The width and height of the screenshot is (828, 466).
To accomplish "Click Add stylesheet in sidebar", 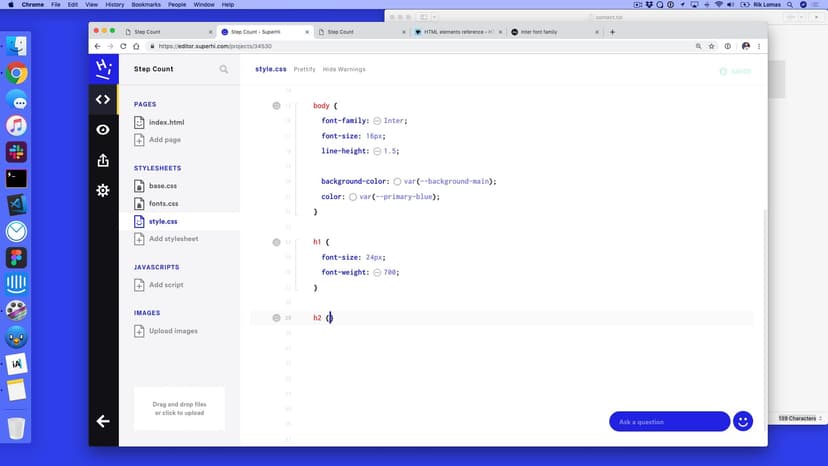I will (x=173, y=239).
